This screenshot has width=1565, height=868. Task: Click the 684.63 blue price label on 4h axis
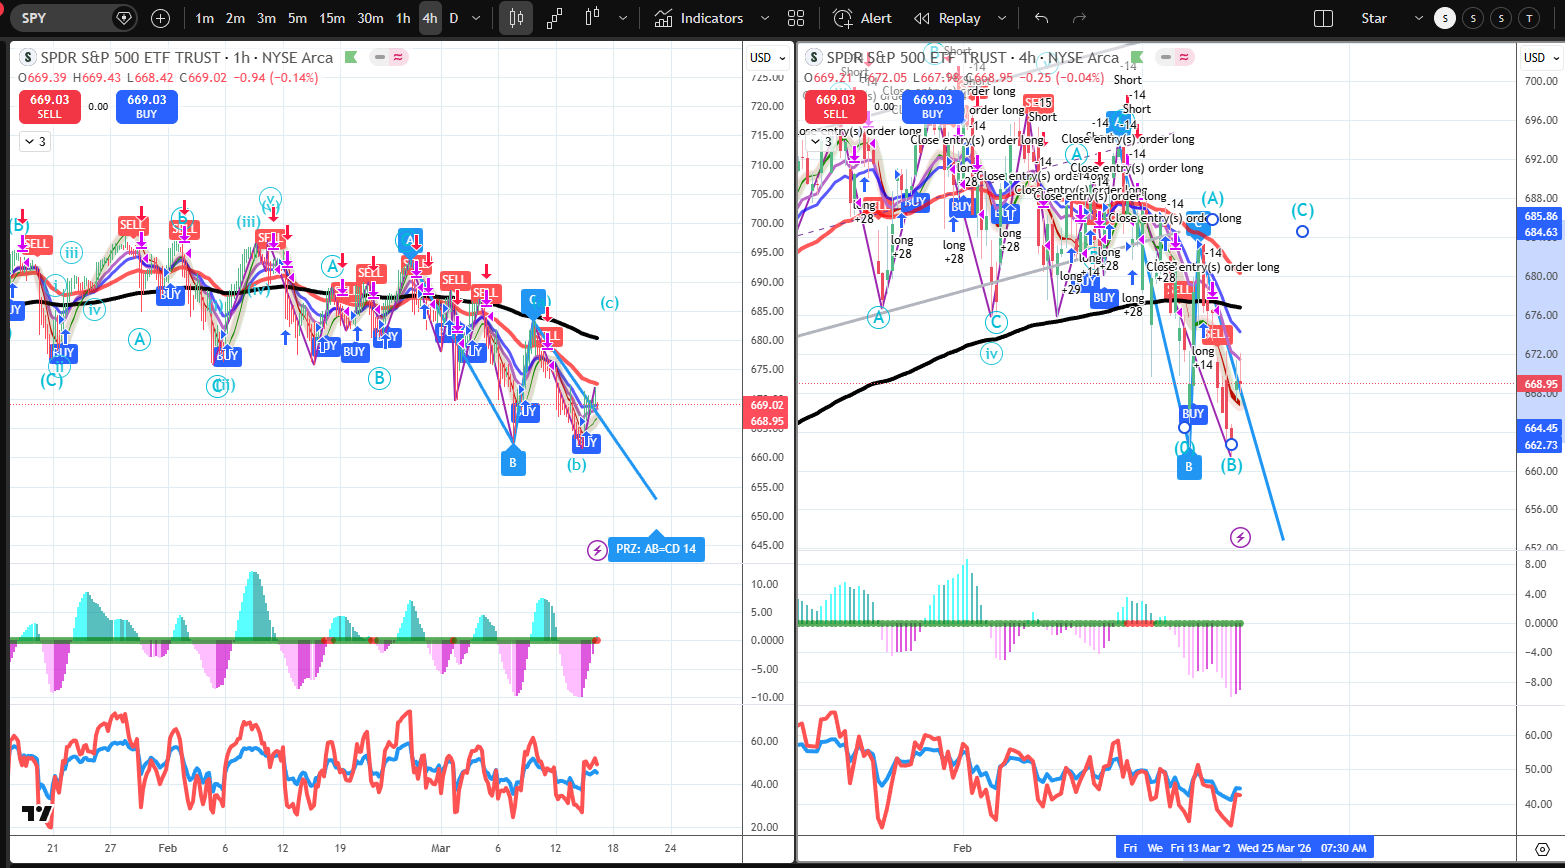tap(1540, 232)
